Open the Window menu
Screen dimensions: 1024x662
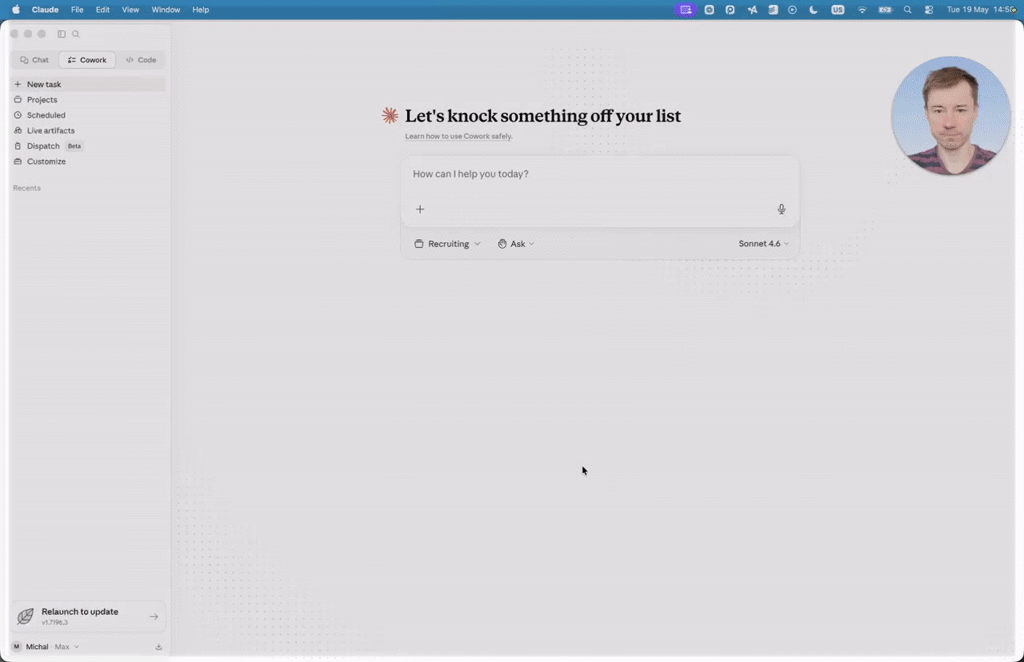pyautogui.click(x=166, y=10)
